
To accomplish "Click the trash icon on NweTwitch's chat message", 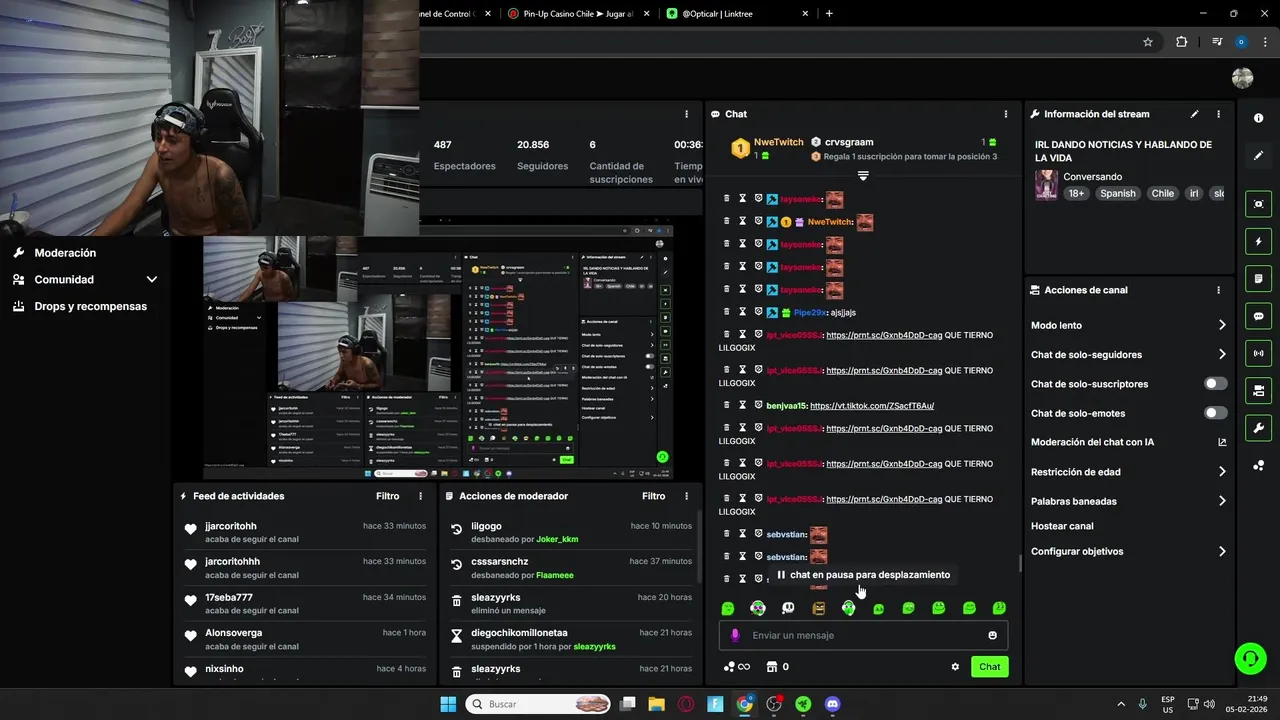I will [x=727, y=222].
